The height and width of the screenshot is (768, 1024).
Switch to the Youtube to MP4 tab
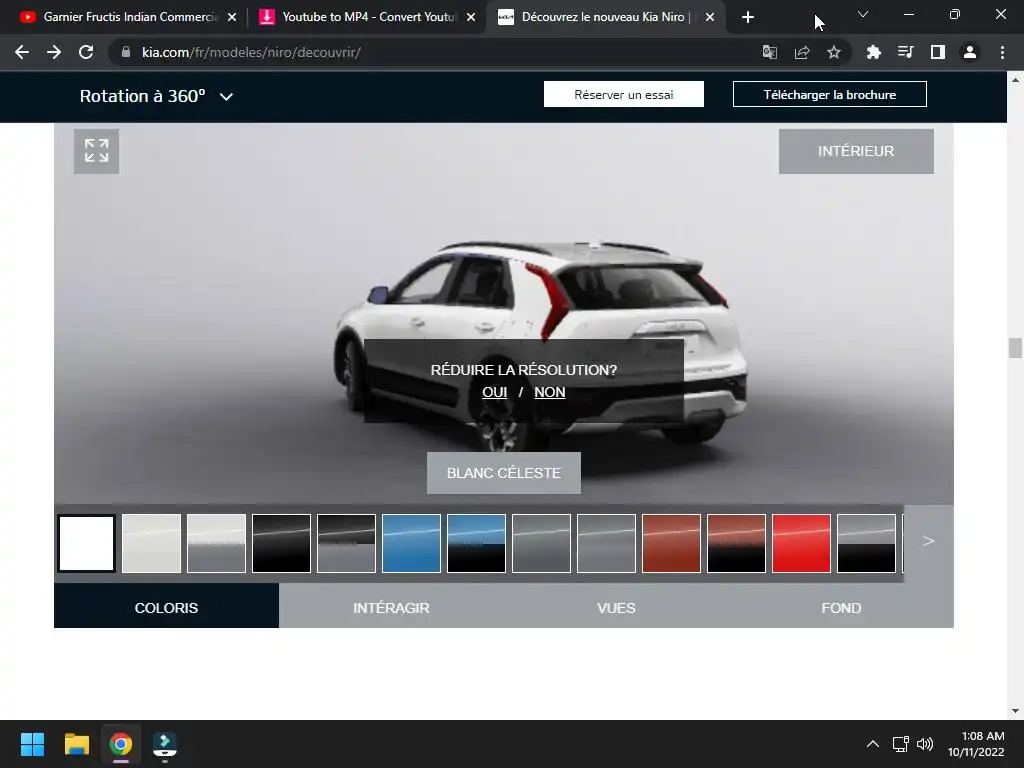[366, 17]
